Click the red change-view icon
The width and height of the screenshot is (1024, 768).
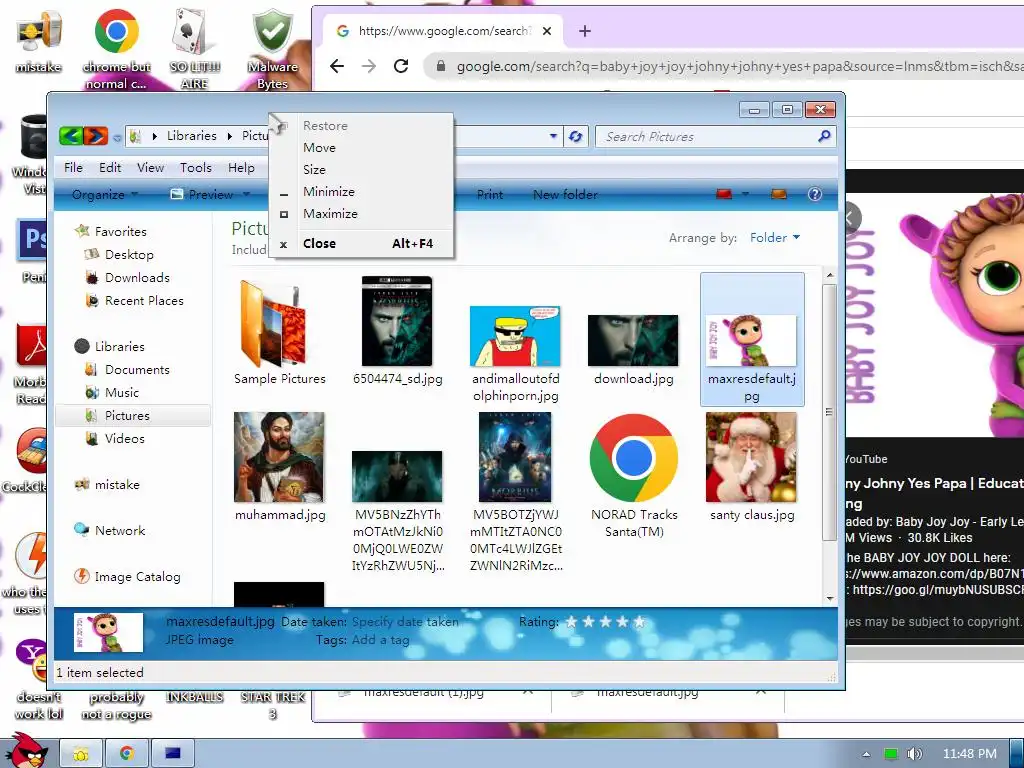tap(724, 194)
